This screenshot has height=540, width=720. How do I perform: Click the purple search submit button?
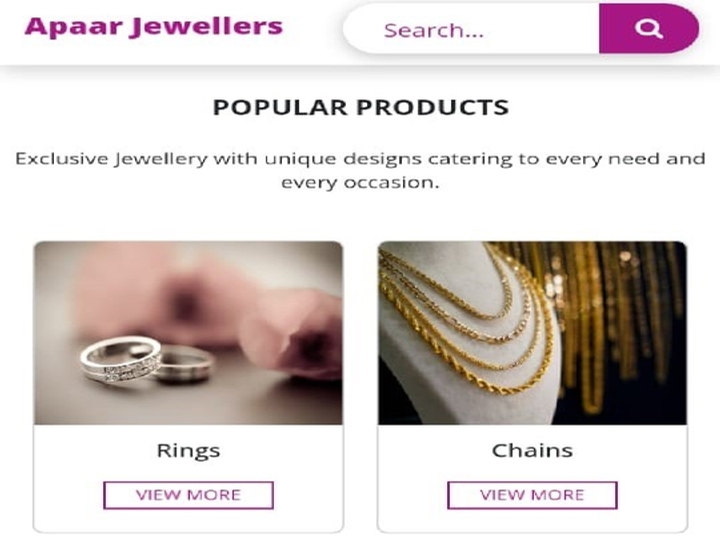pos(649,29)
